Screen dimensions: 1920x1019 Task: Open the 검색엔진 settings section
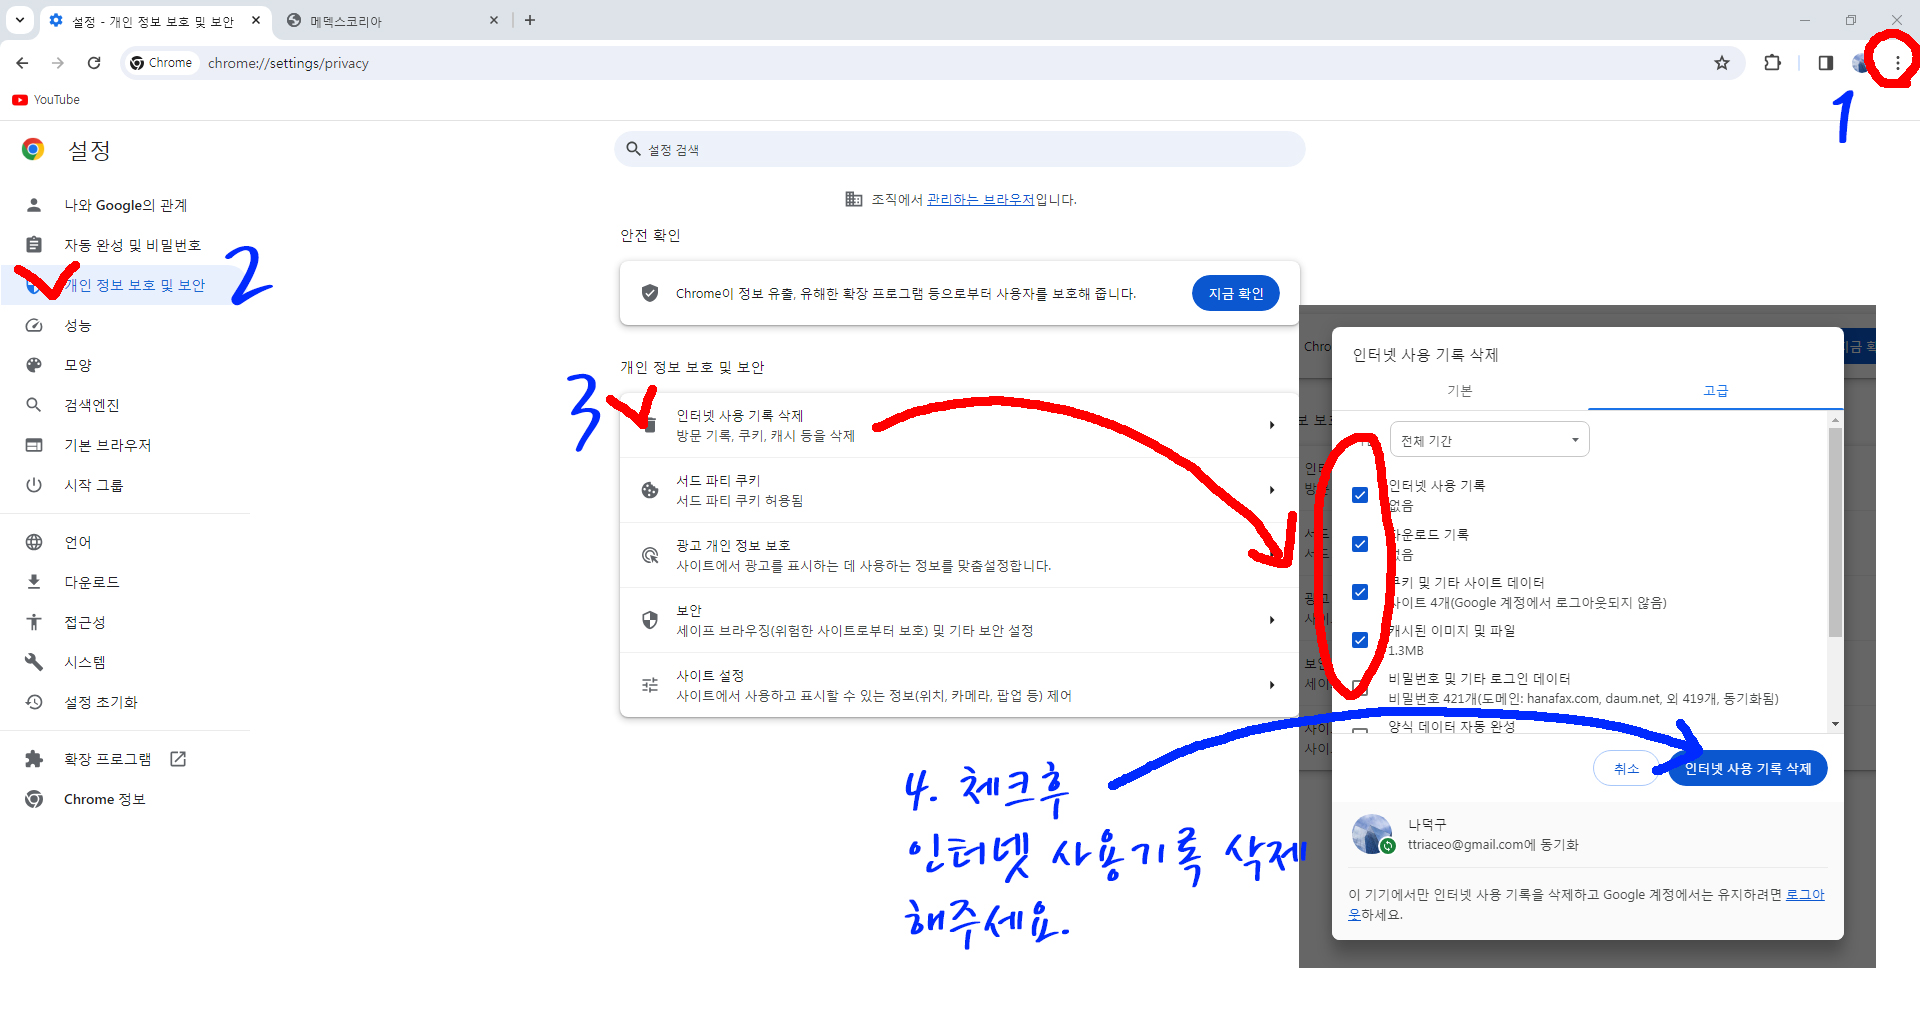[x=91, y=405]
